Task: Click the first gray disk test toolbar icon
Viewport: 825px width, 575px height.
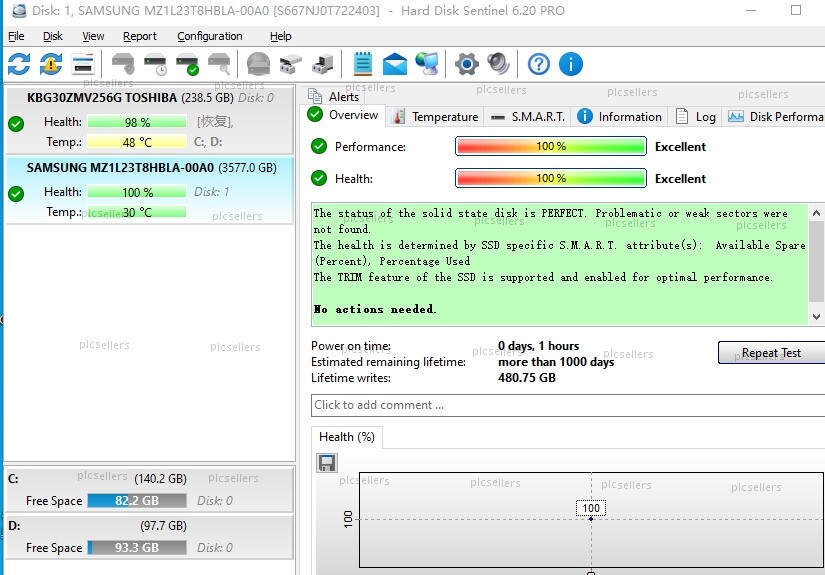Action: pos(123,64)
